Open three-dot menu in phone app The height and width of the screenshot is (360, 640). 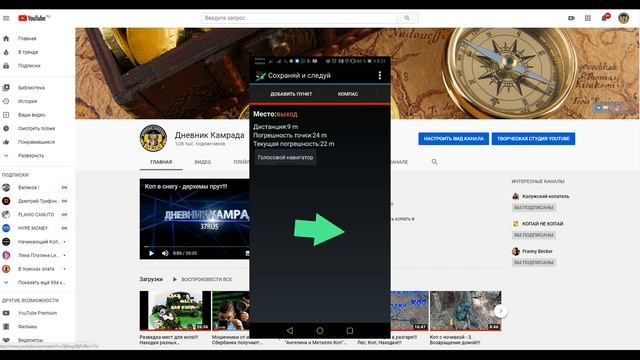(380, 75)
